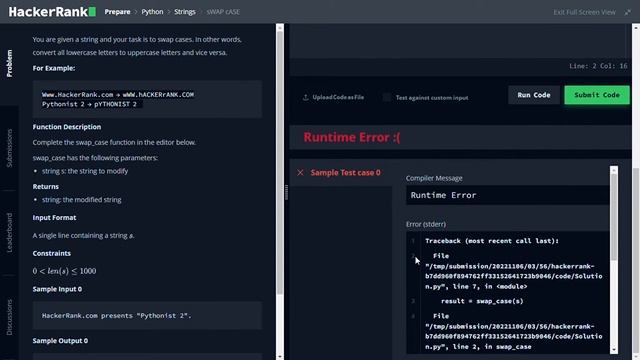This screenshot has height=360, width=640.
Task: Click the panel splitter handle
Action: 287,192
